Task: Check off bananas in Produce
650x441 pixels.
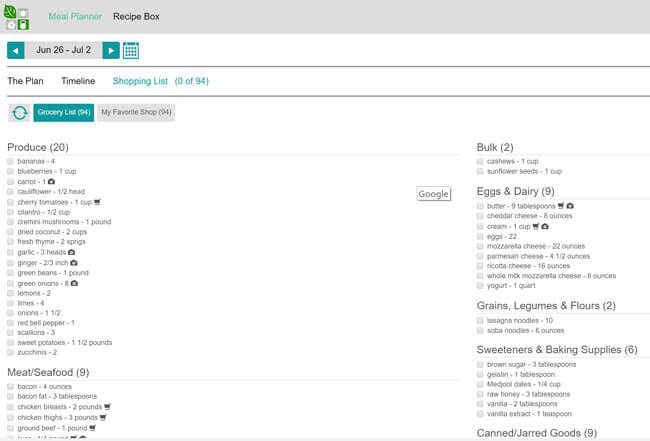Action: 11,161
